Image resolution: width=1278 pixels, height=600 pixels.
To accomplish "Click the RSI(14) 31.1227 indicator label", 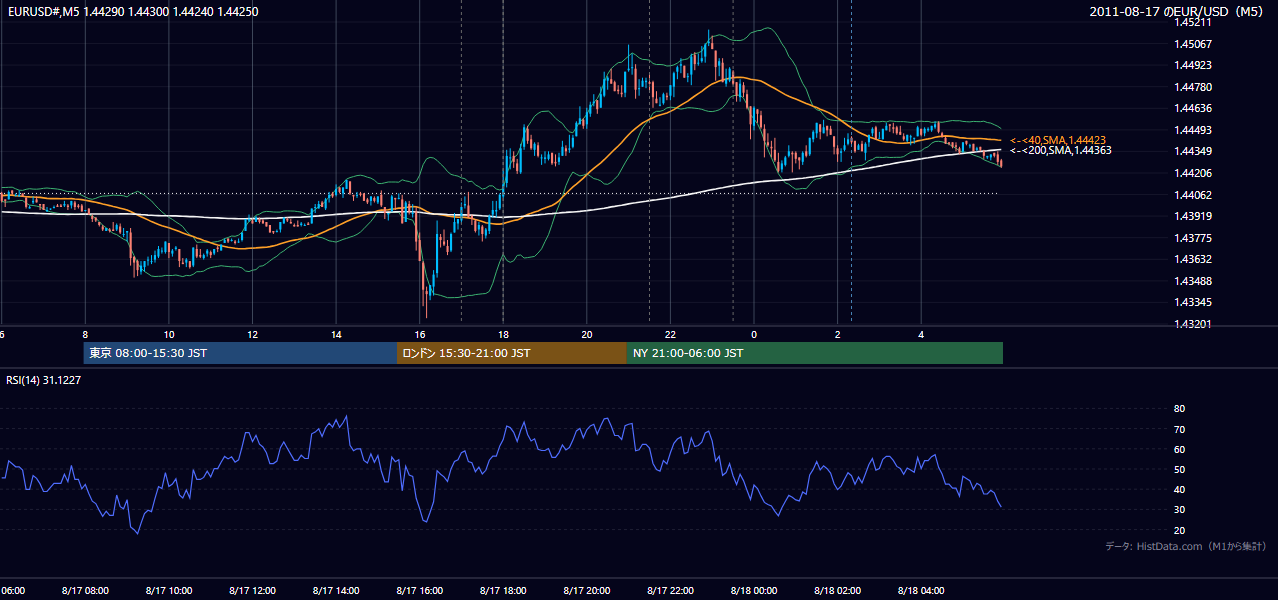I will coord(44,380).
